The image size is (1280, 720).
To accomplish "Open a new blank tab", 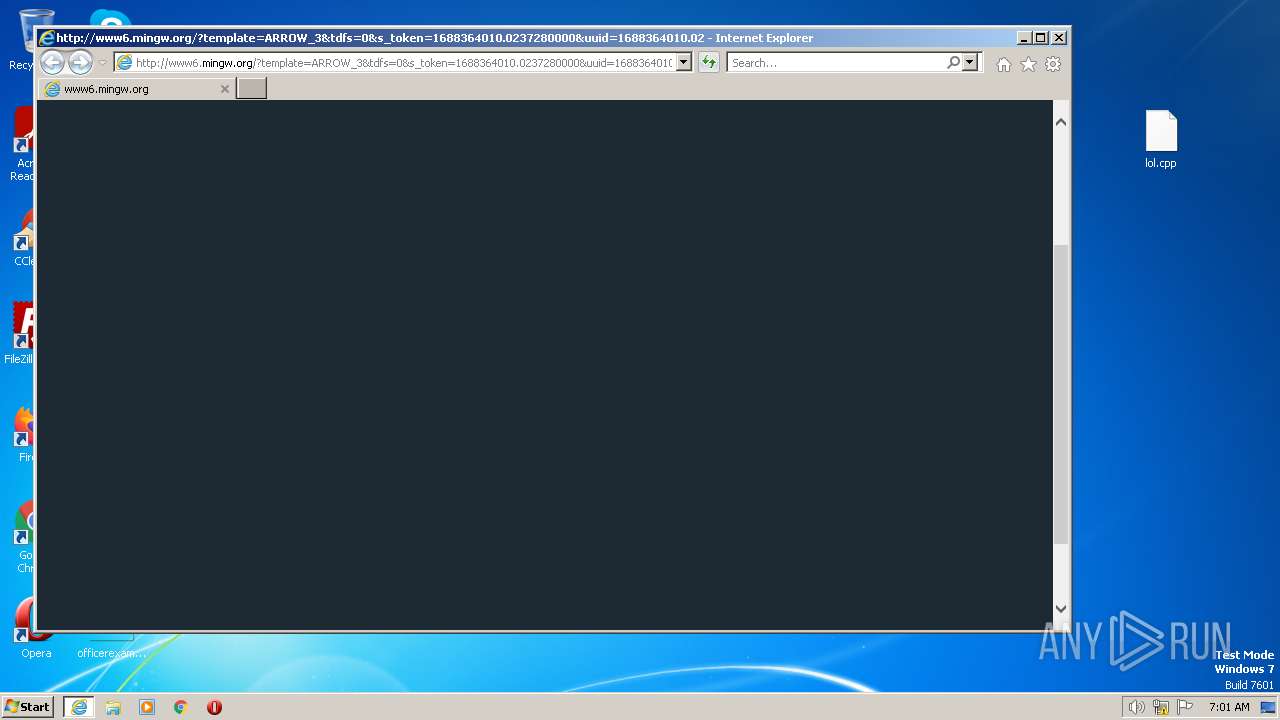I will click(x=251, y=88).
